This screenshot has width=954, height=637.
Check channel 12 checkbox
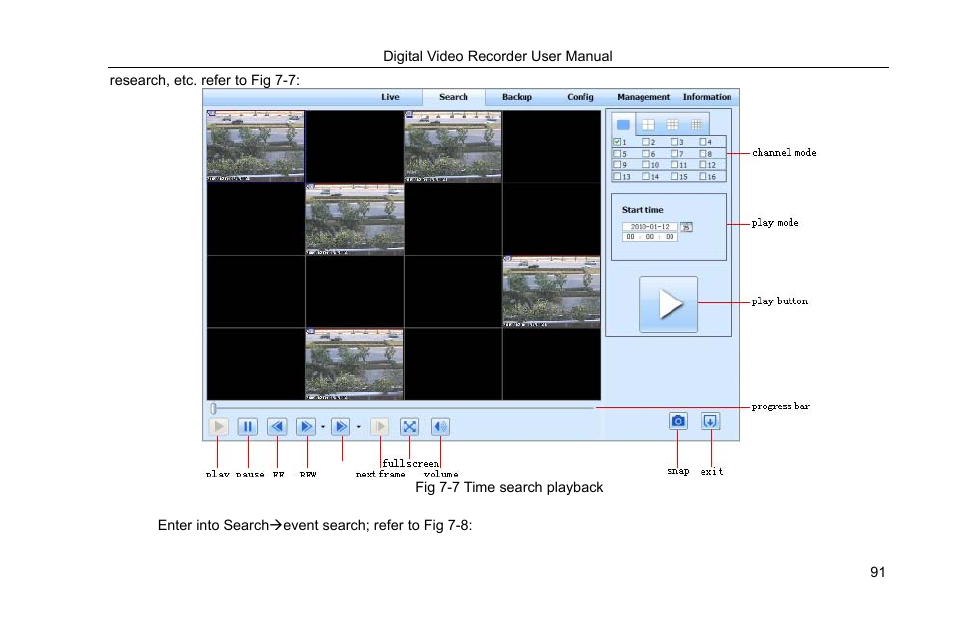(703, 164)
